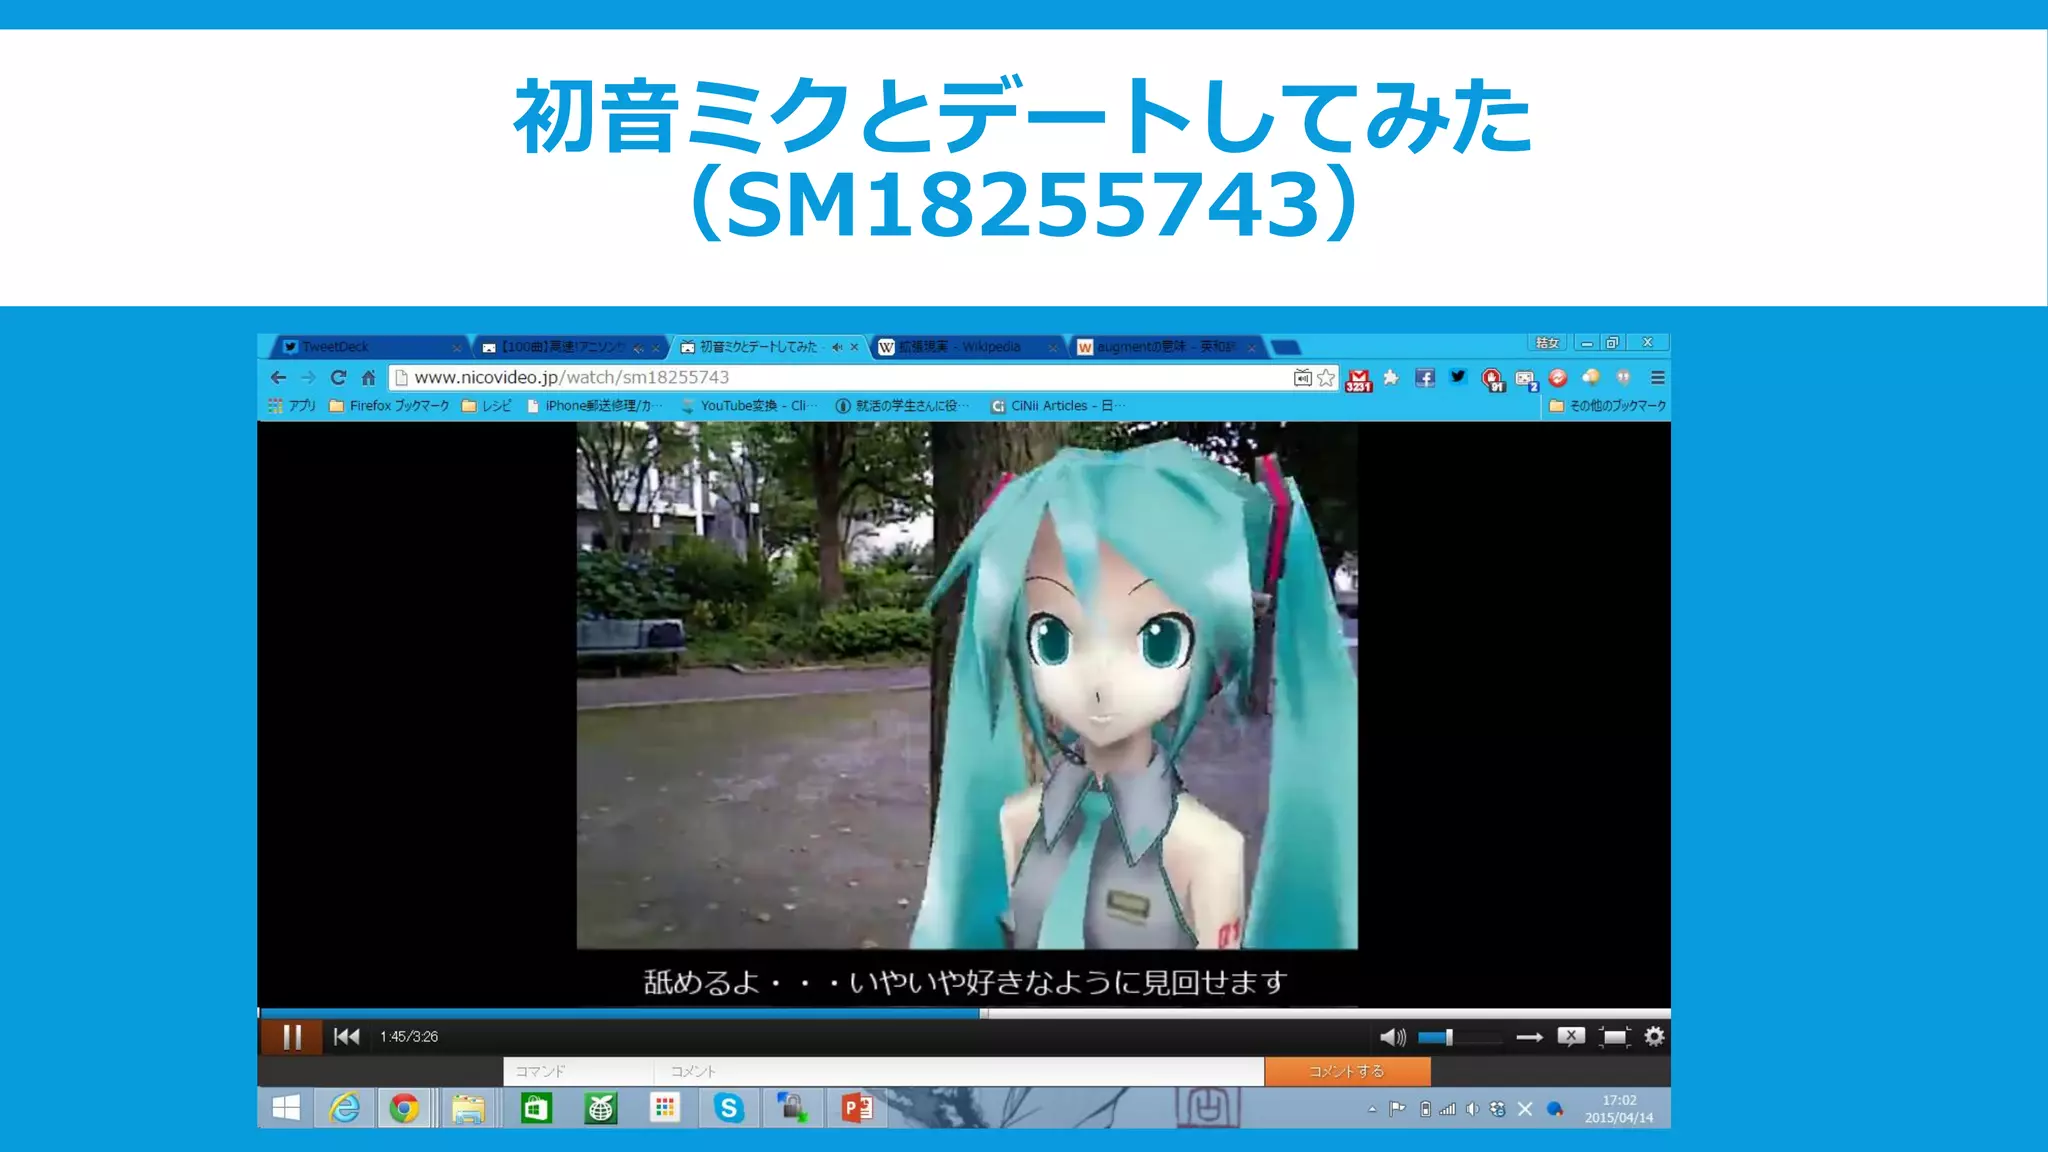Switch to the augmentの意味 tab
2048x1152 pixels.
click(x=1168, y=346)
